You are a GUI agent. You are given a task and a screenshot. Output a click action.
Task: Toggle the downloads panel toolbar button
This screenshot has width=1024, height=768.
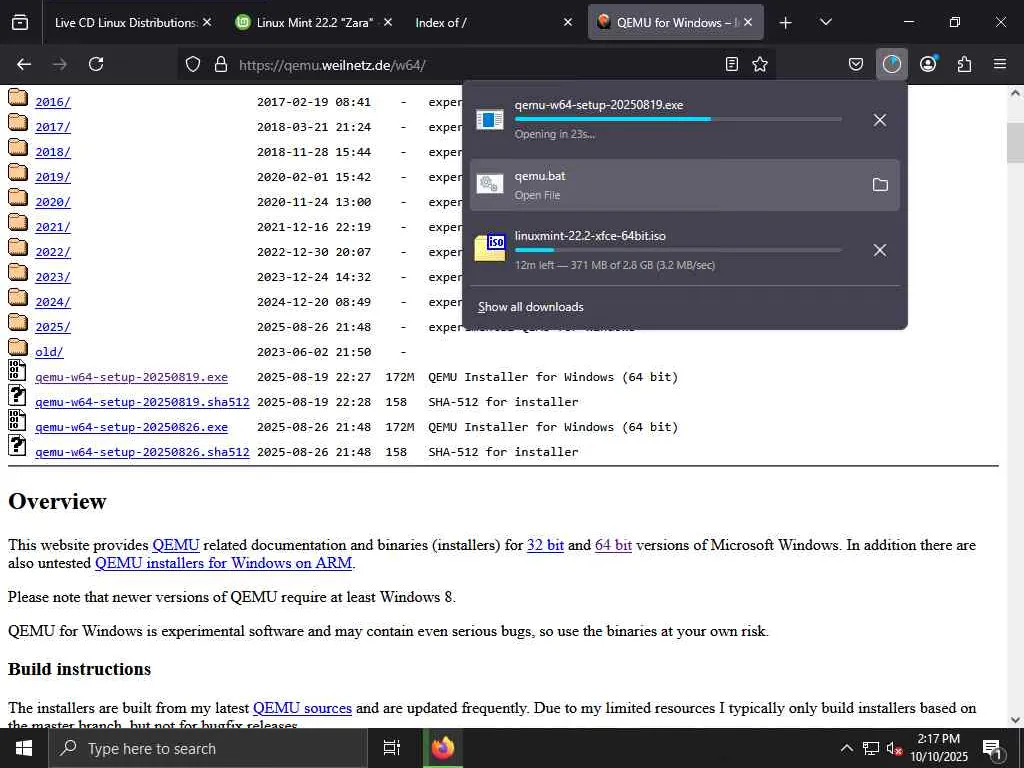click(891, 64)
